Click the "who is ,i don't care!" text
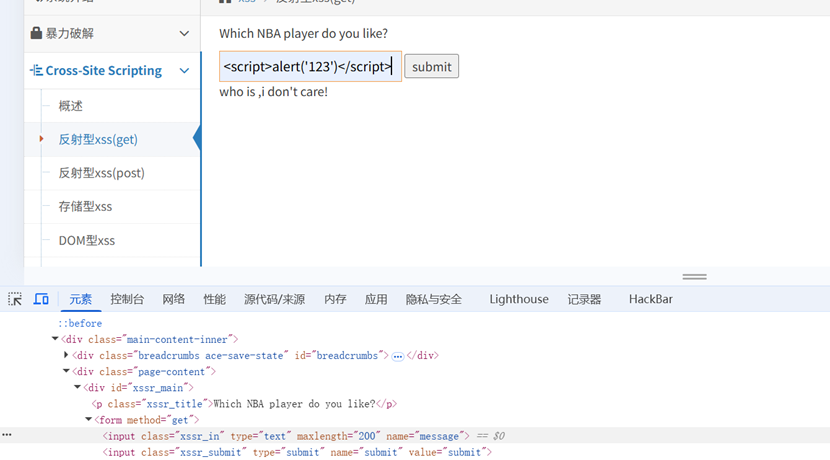Screen dimensions: 830x460 [274, 92]
